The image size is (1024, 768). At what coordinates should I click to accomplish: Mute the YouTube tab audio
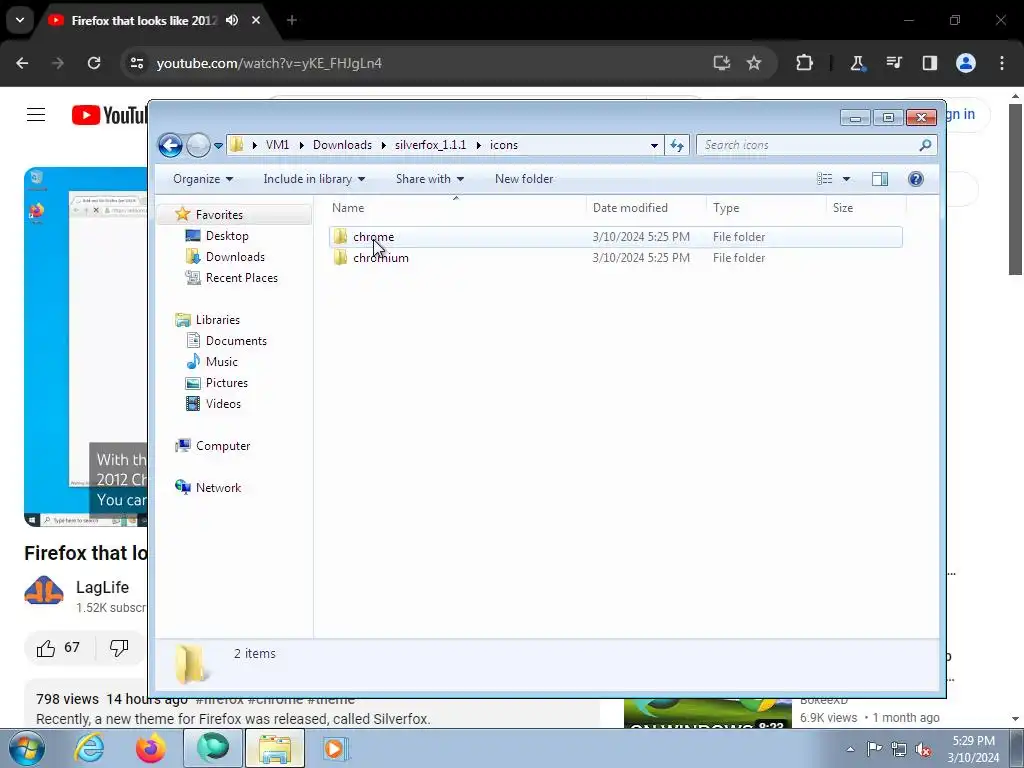pos(232,20)
